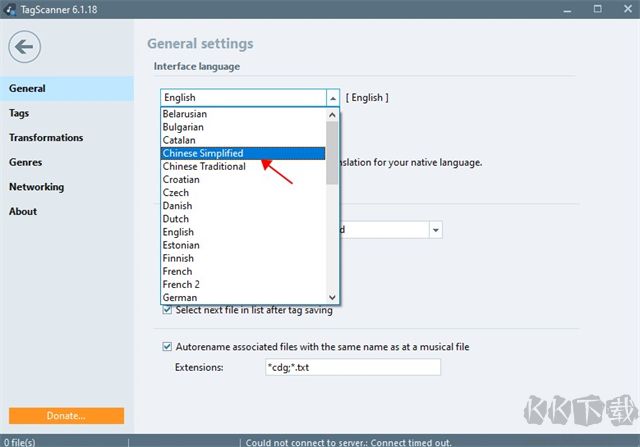640x447 pixels.
Task: Click the language list scroll up arrow
Action: pyautogui.click(x=332, y=115)
